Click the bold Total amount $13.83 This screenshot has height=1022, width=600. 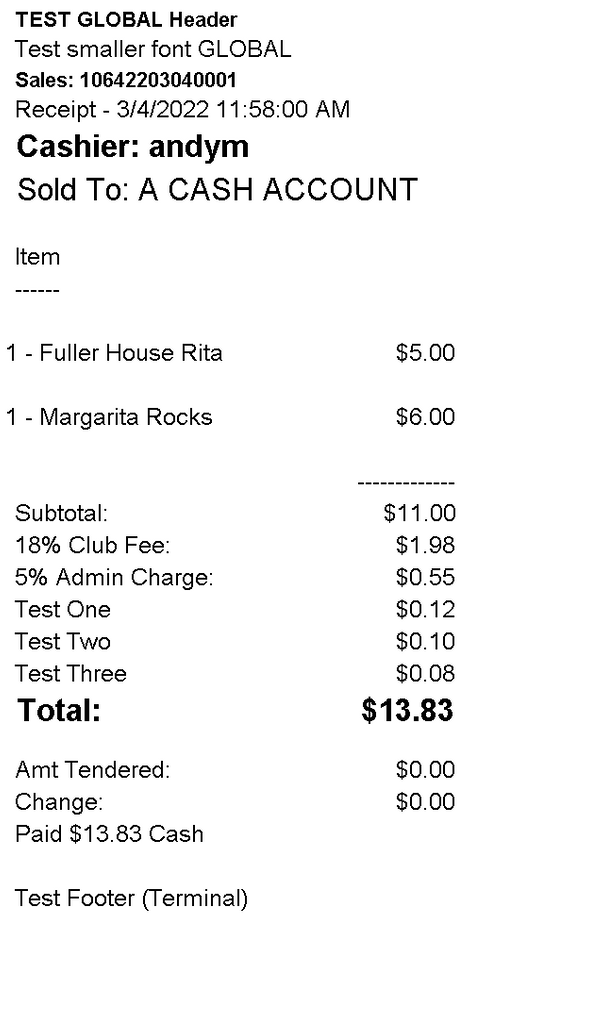click(407, 711)
